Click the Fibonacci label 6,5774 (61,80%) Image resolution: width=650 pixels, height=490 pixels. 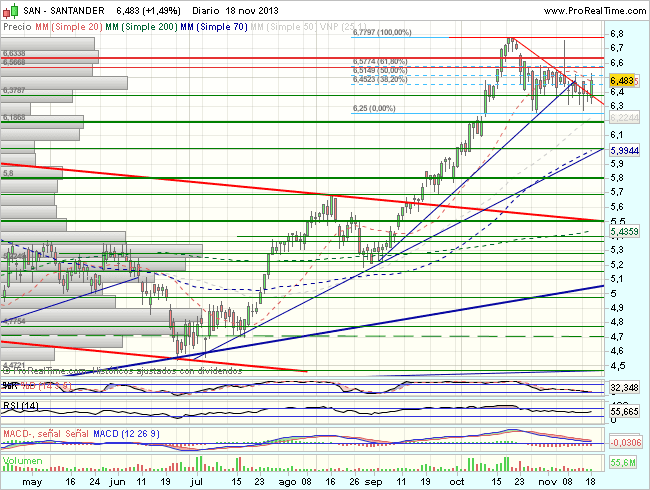[x=380, y=62]
